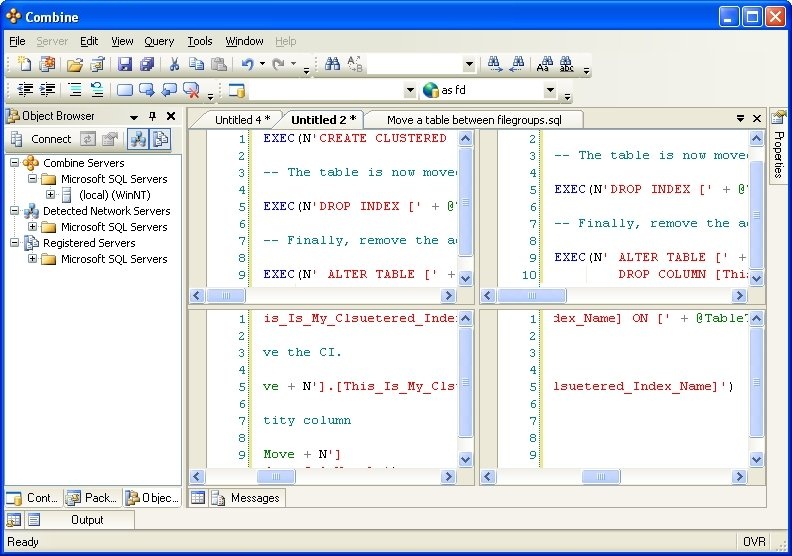The height and width of the screenshot is (556, 792).
Task: Open the 'as fd' database dropdown
Action: (x=550, y=90)
